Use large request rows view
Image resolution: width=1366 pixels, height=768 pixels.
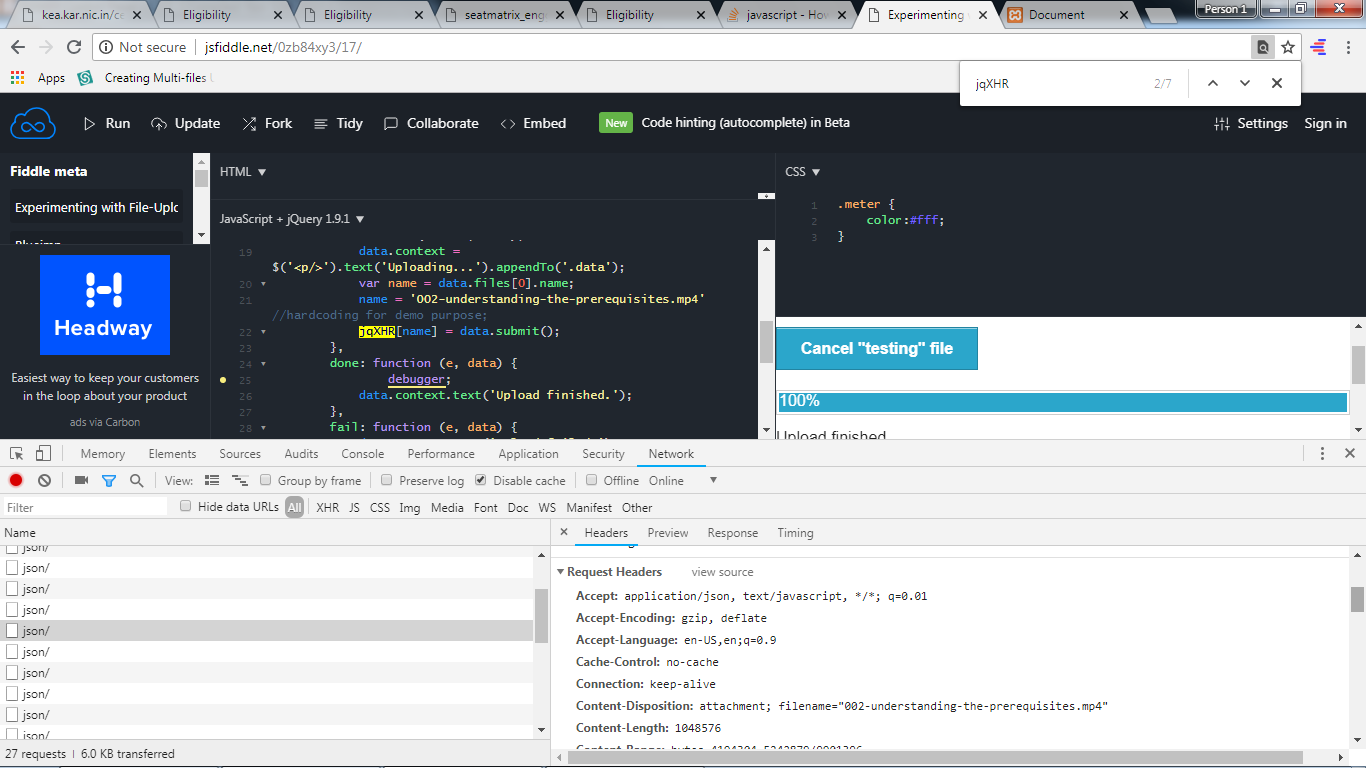click(212, 481)
